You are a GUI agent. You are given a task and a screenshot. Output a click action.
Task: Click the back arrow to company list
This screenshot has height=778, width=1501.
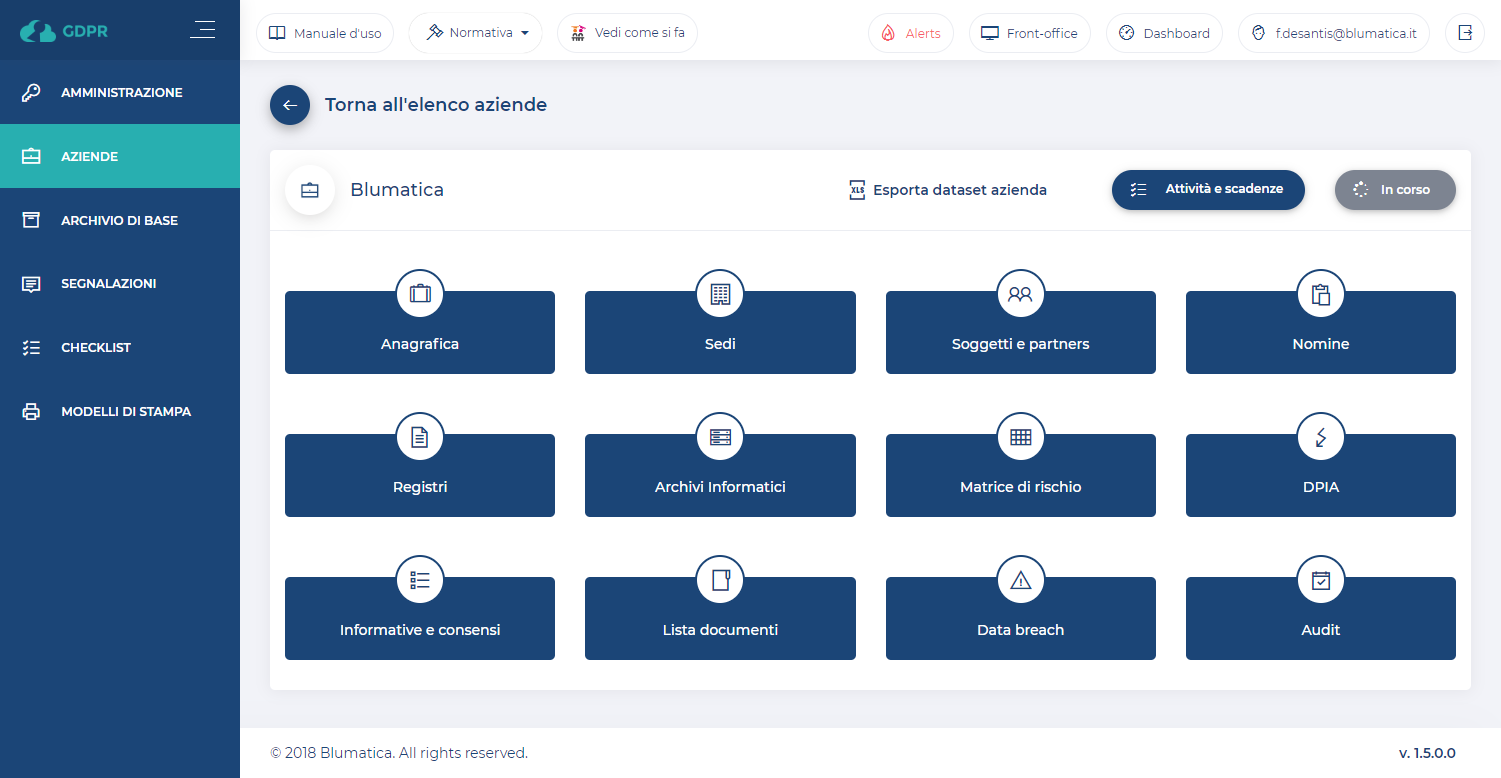[290, 105]
